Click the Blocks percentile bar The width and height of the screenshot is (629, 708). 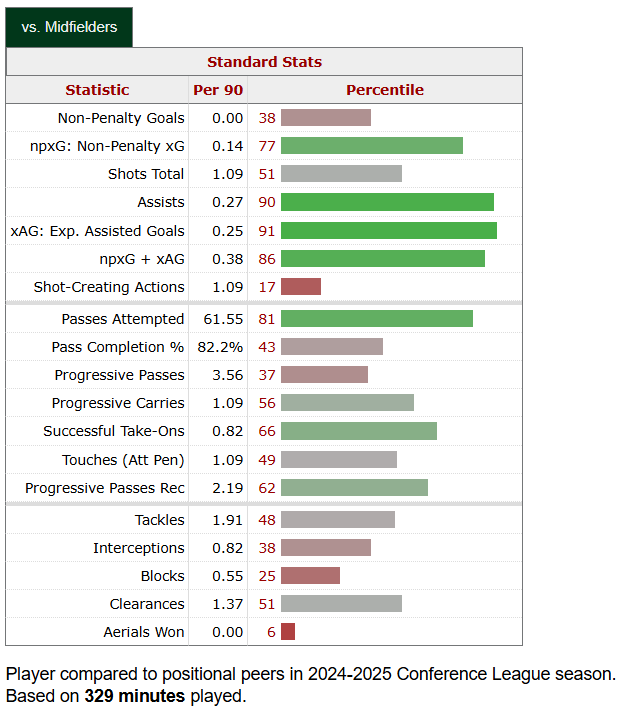(x=310, y=576)
